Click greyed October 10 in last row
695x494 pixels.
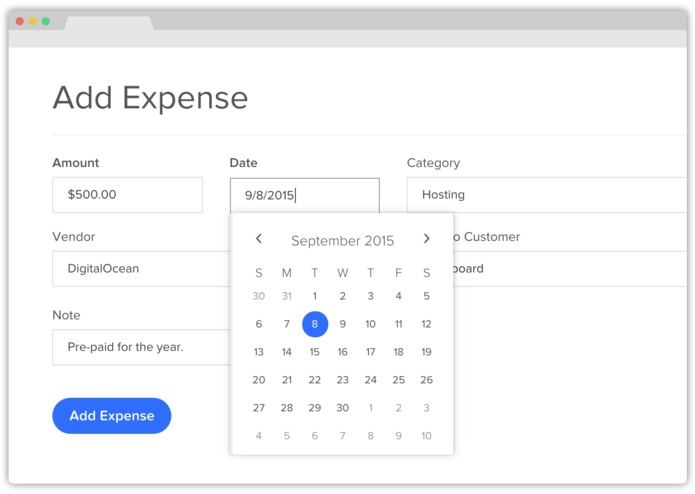point(426,436)
